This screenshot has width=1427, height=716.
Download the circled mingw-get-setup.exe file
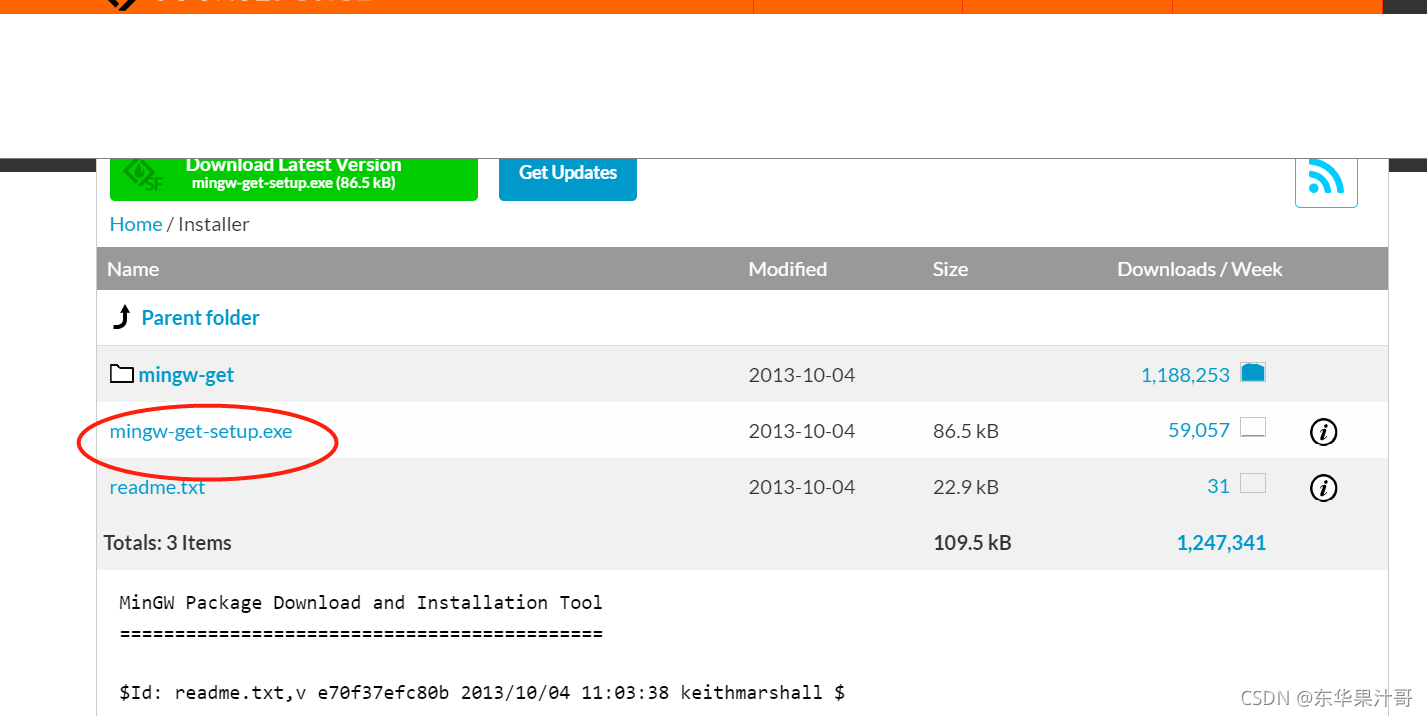[x=200, y=431]
